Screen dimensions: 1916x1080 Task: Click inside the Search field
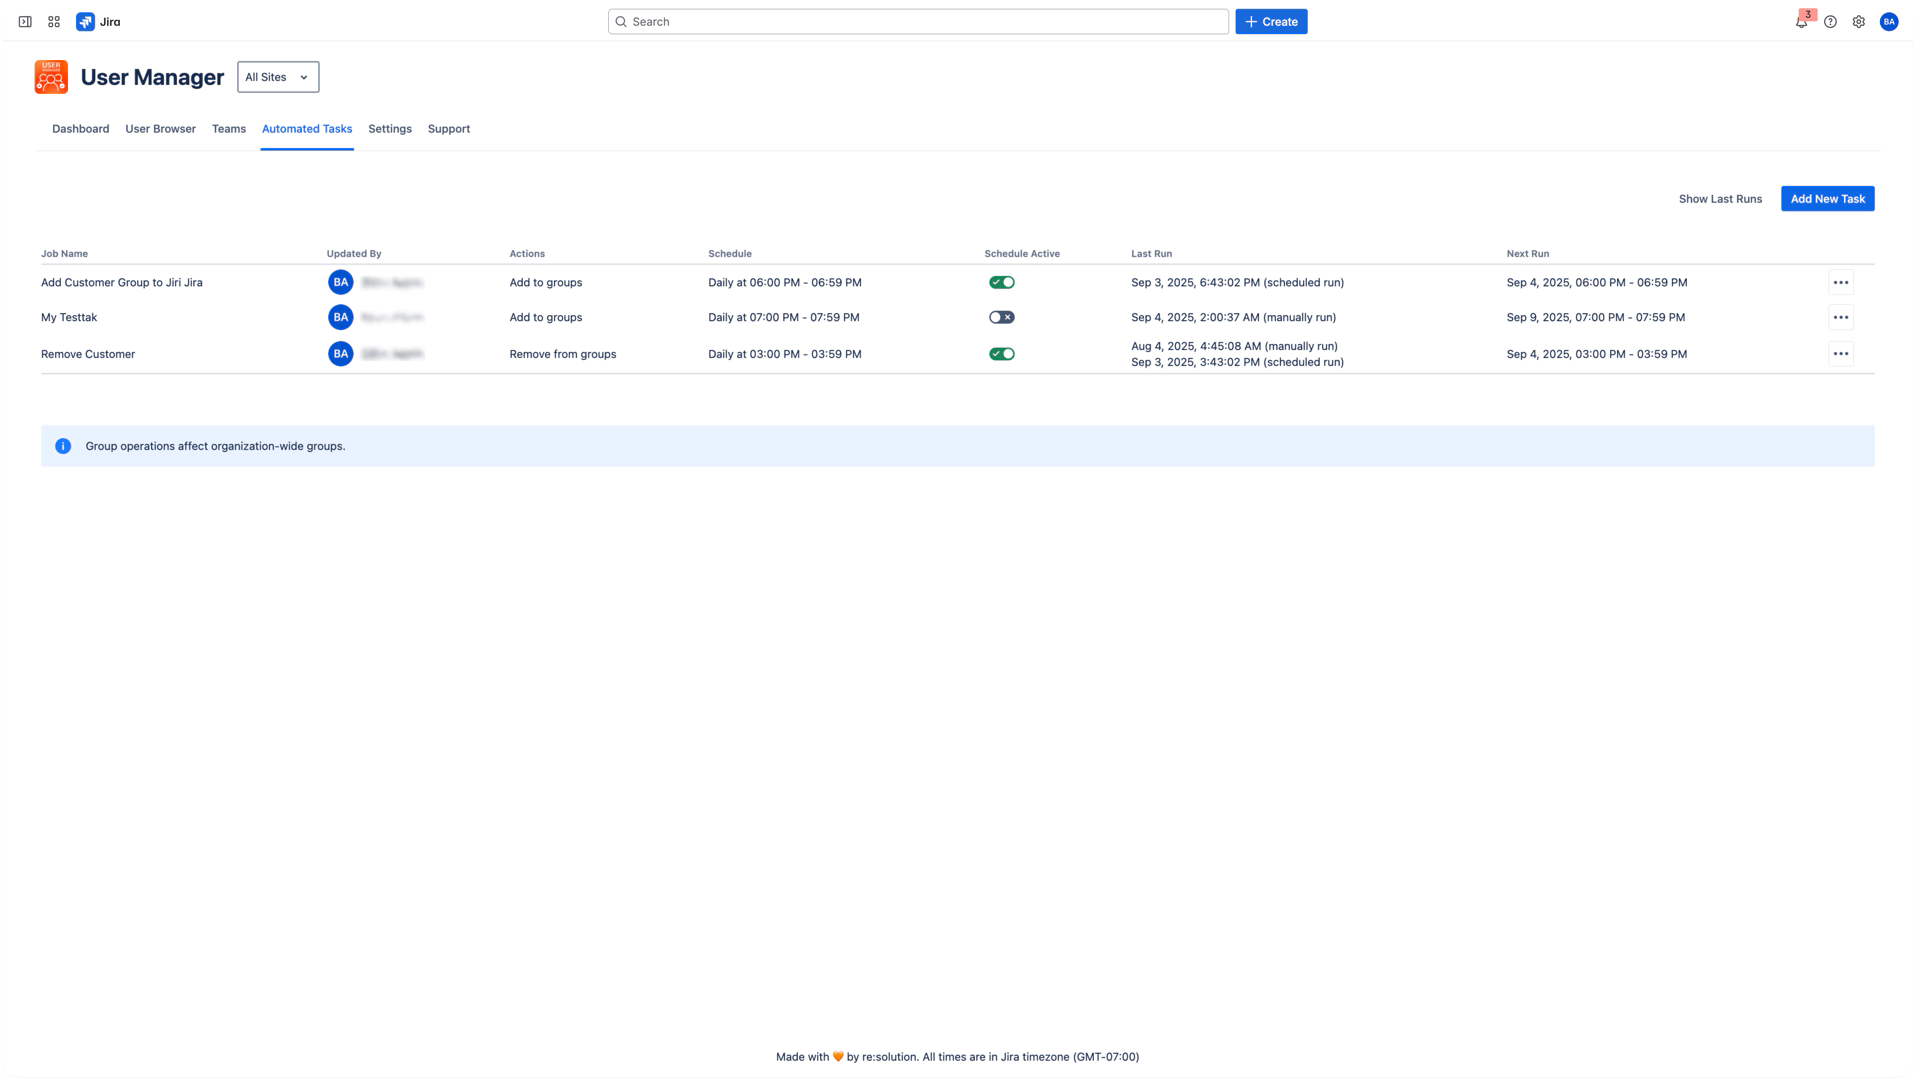[x=917, y=21]
